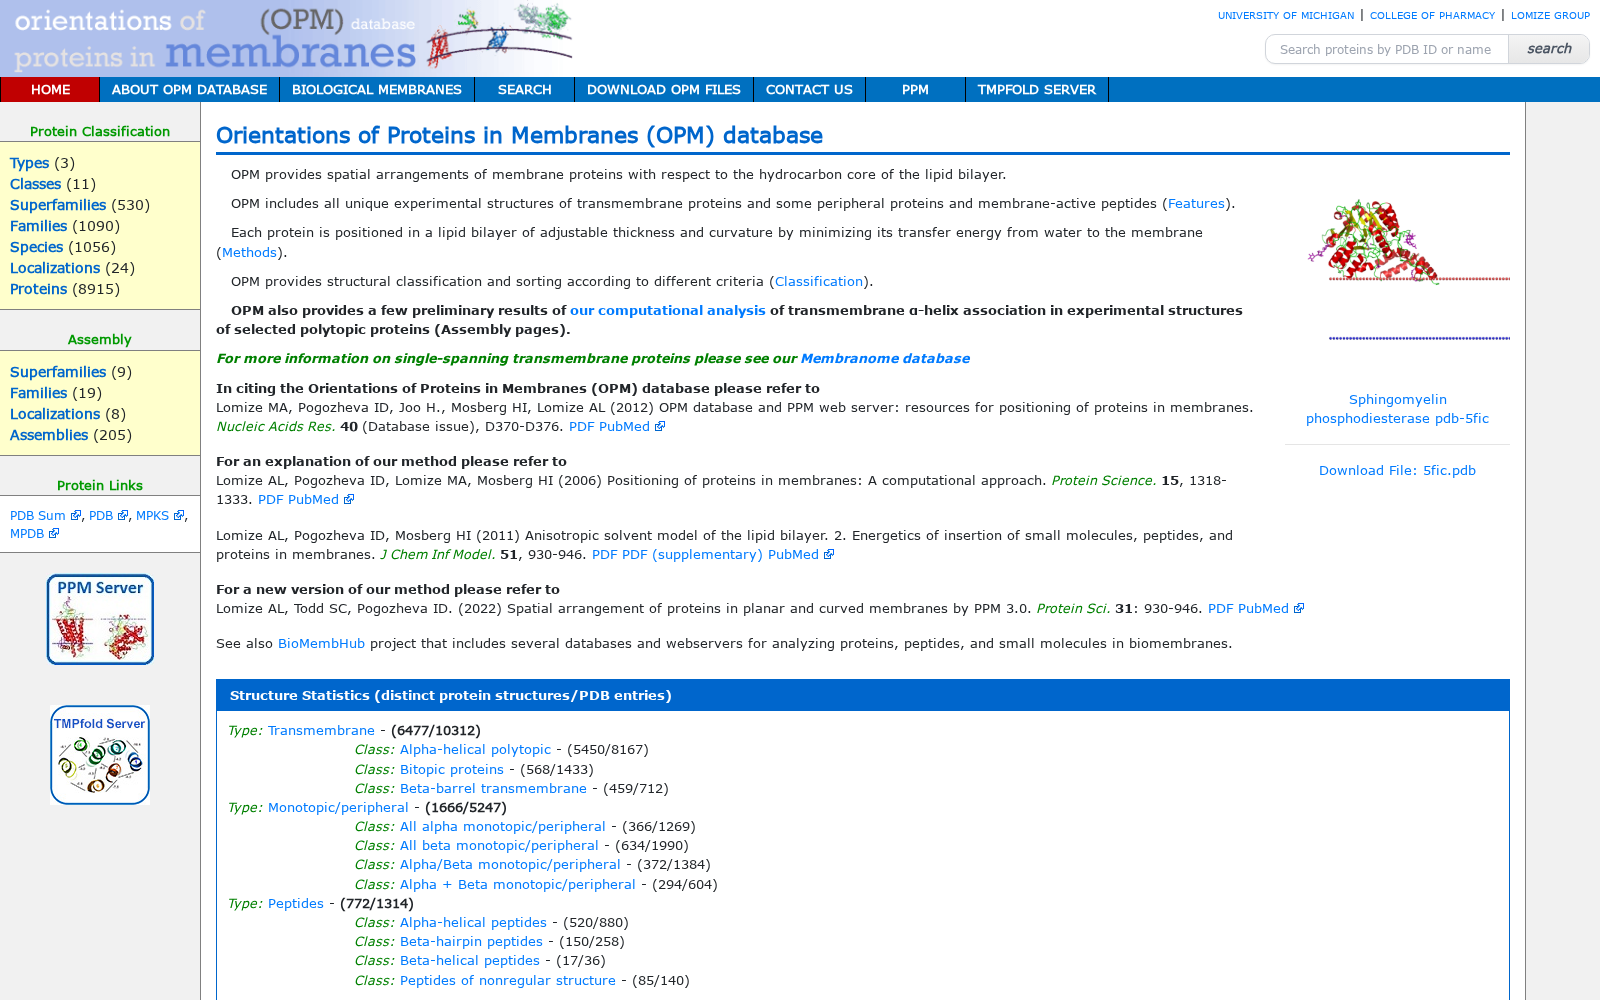Image resolution: width=1600 pixels, height=1000 pixels.
Task: Open Beta-hairpin peptides class link
Action: coord(471,942)
